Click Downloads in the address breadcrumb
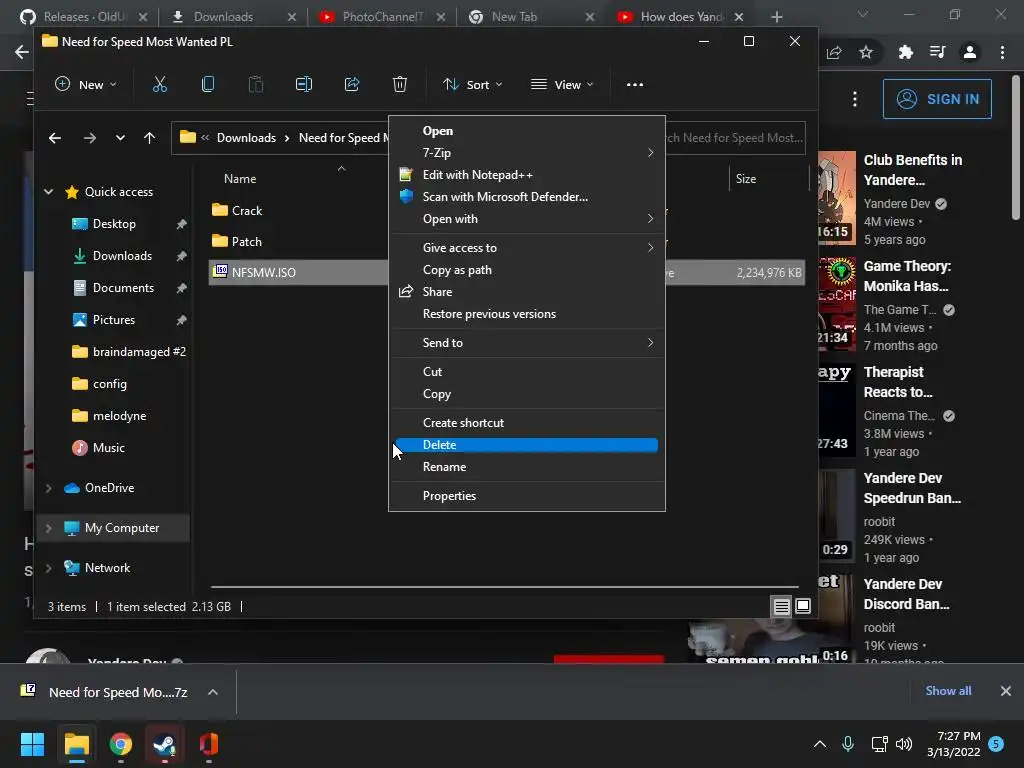 (246, 138)
